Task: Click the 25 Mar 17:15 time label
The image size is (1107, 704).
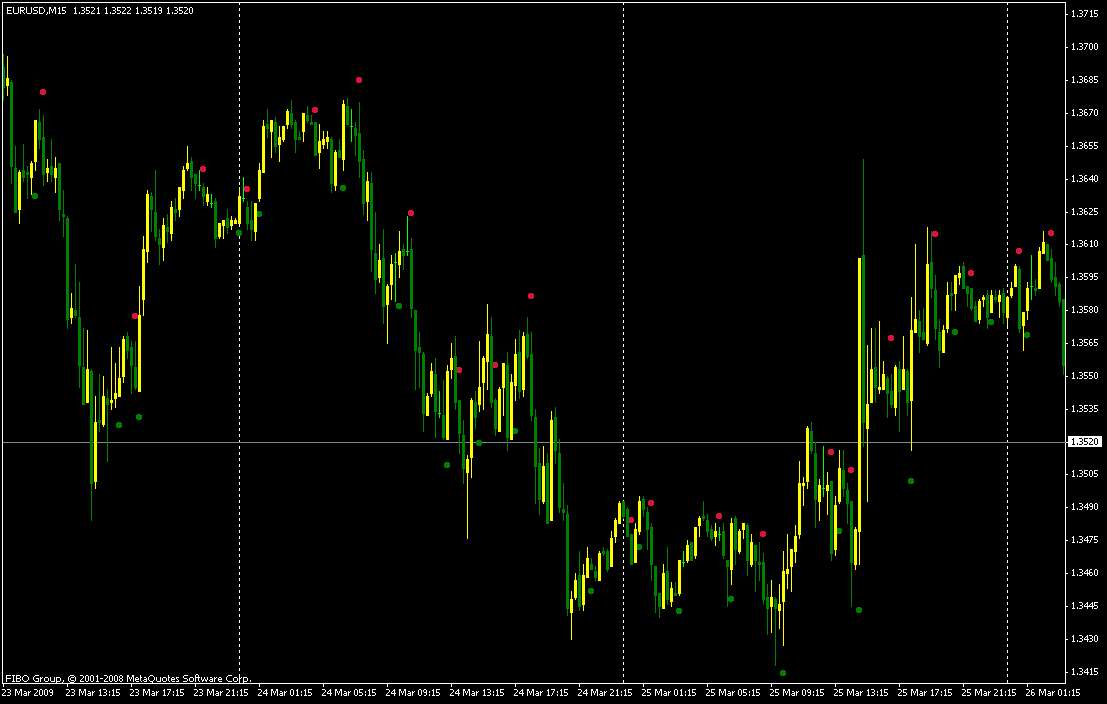Action: (x=926, y=693)
